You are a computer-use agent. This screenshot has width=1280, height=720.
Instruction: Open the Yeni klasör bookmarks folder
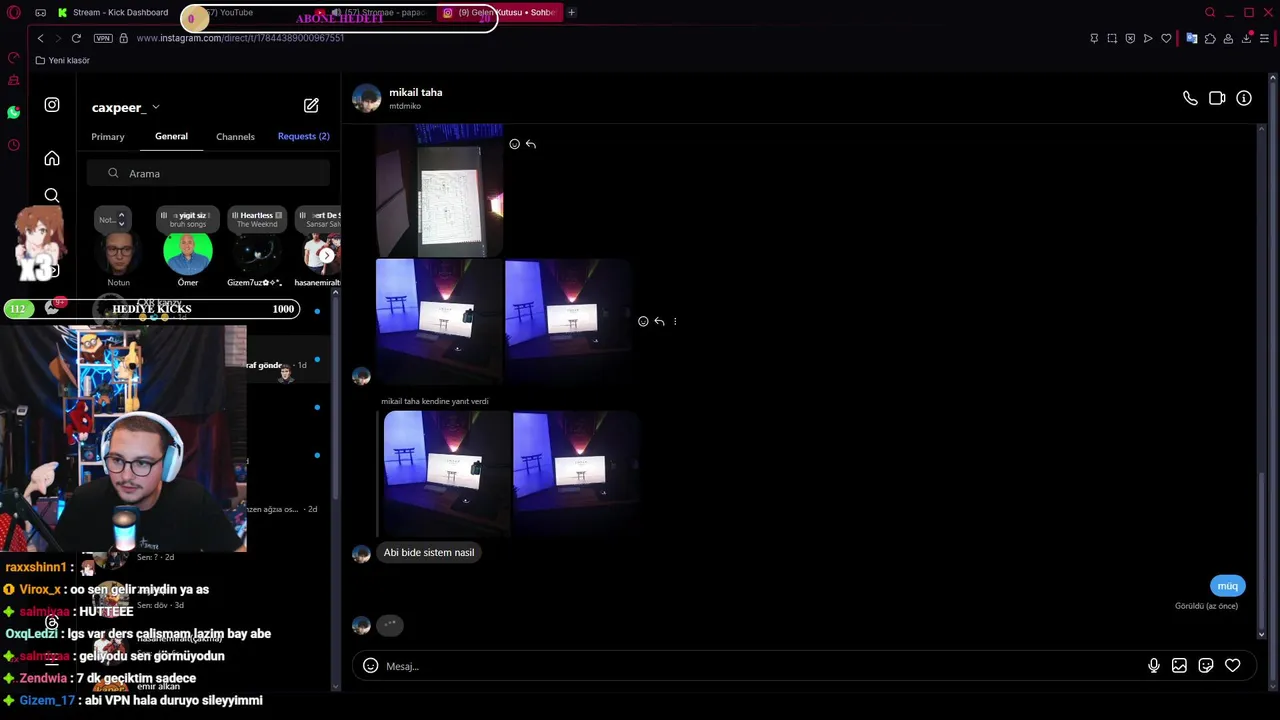coord(62,60)
